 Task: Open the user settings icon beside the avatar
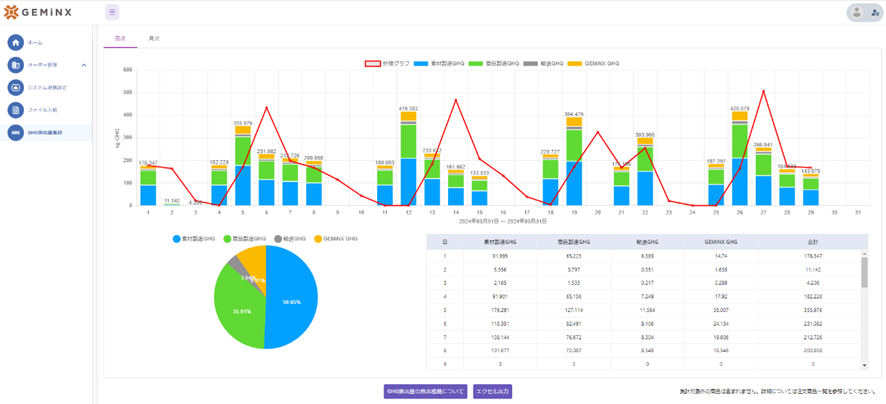875,12
